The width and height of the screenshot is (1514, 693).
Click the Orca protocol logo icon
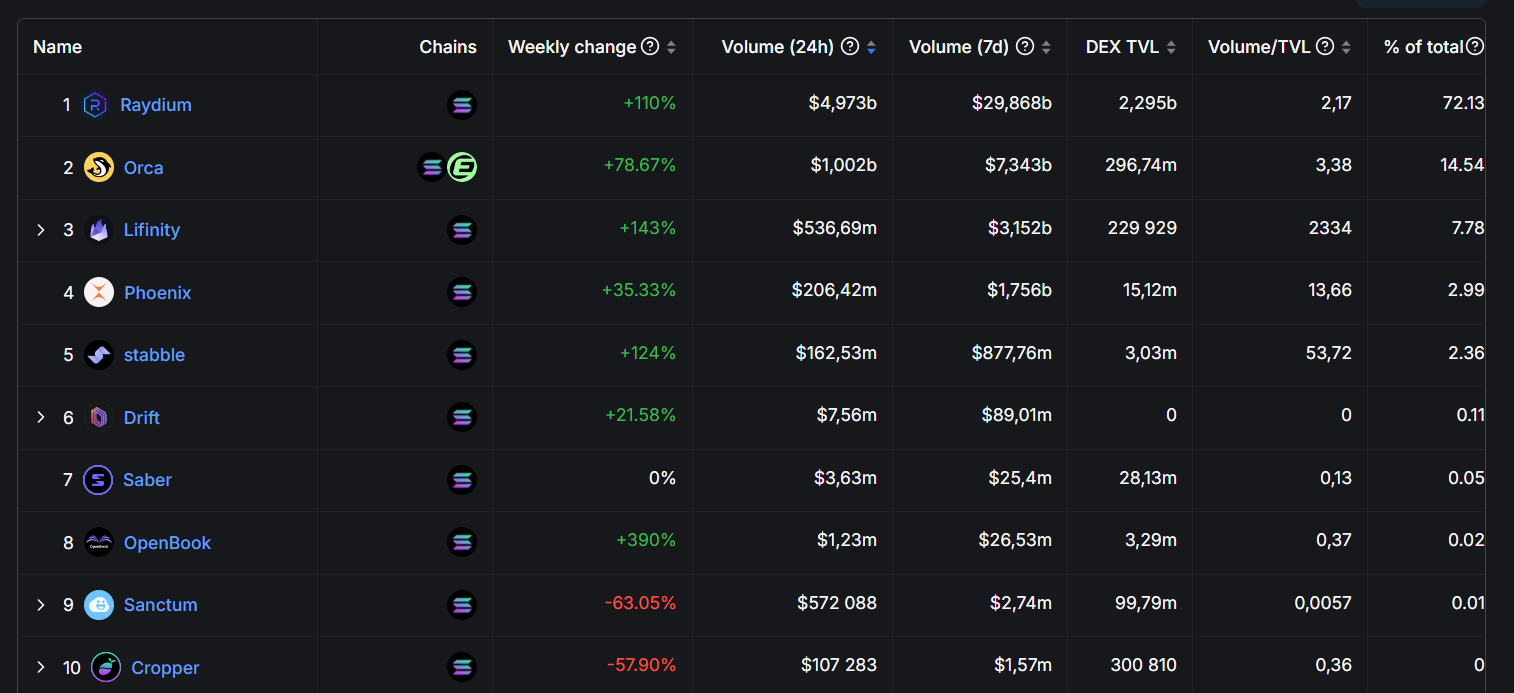[x=99, y=167]
